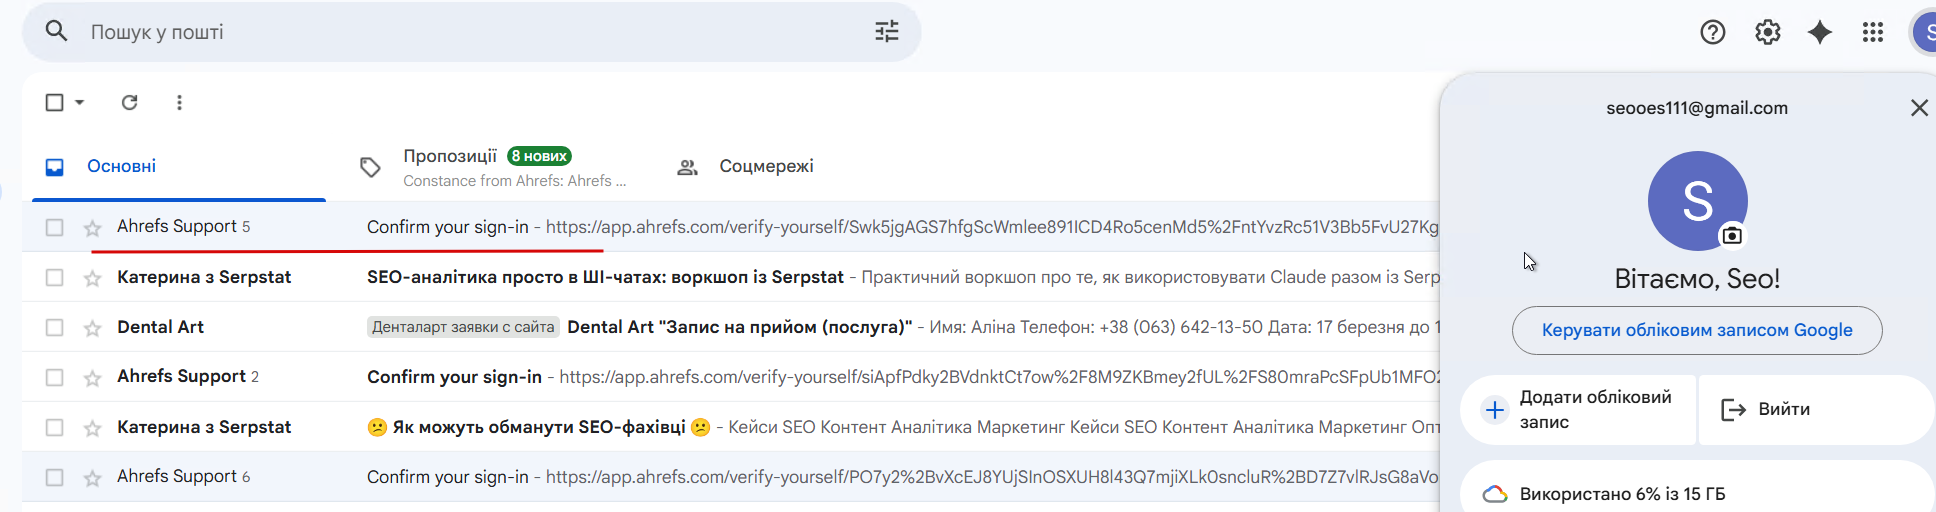Switch to the Пропозиції tab
Screen dimensions: 1936x512
point(450,157)
